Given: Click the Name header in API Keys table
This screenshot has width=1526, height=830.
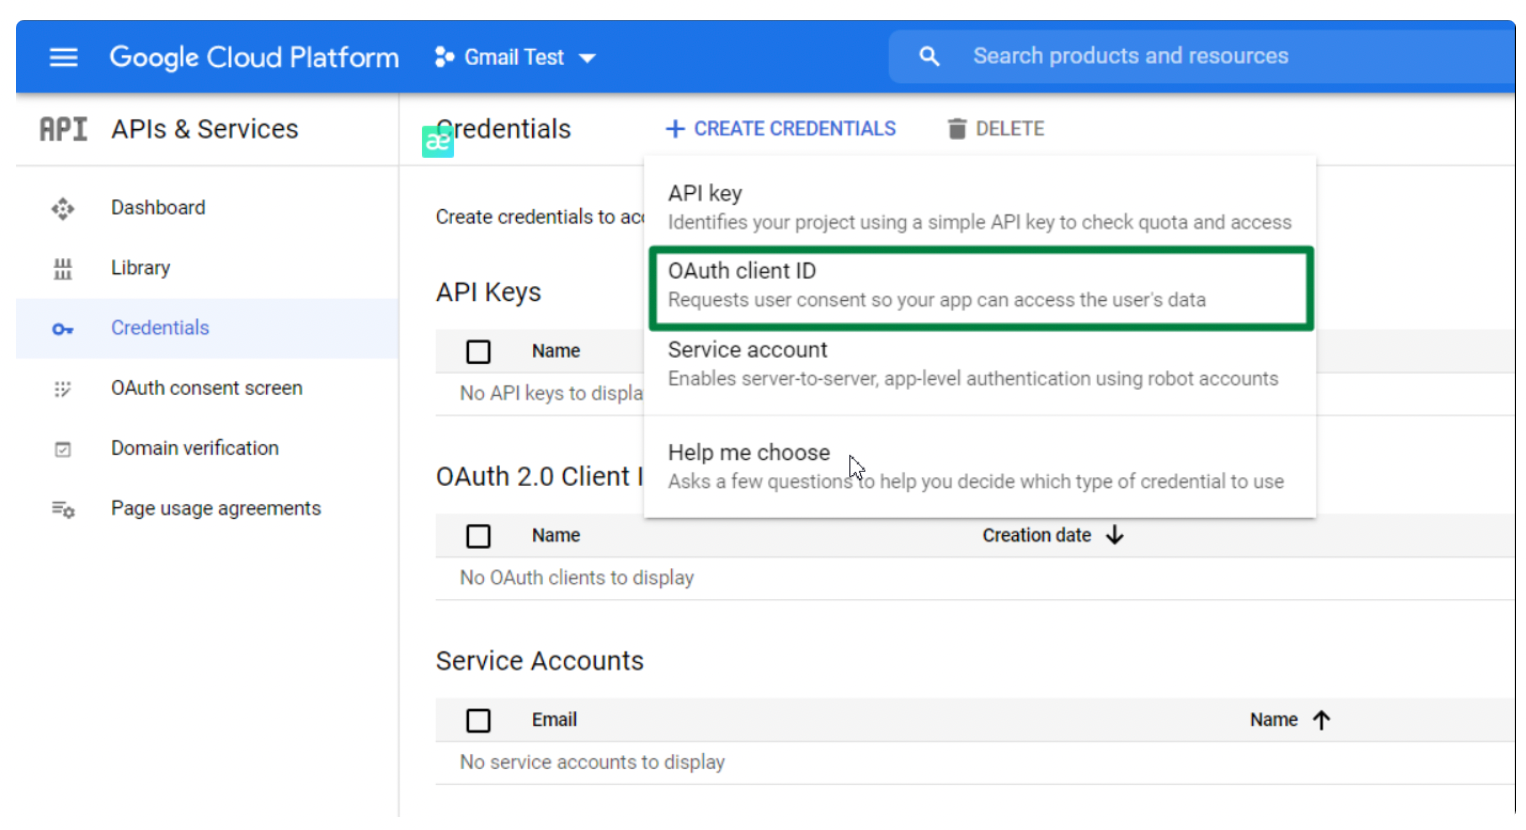Looking at the screenshot, I should (x=556, y=351).
